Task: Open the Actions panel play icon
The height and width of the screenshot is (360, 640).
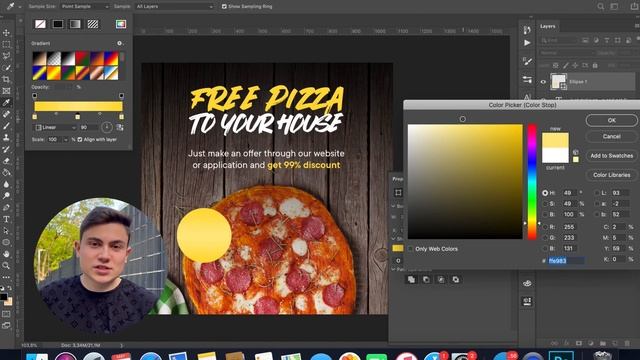Action: coord(527,42)
